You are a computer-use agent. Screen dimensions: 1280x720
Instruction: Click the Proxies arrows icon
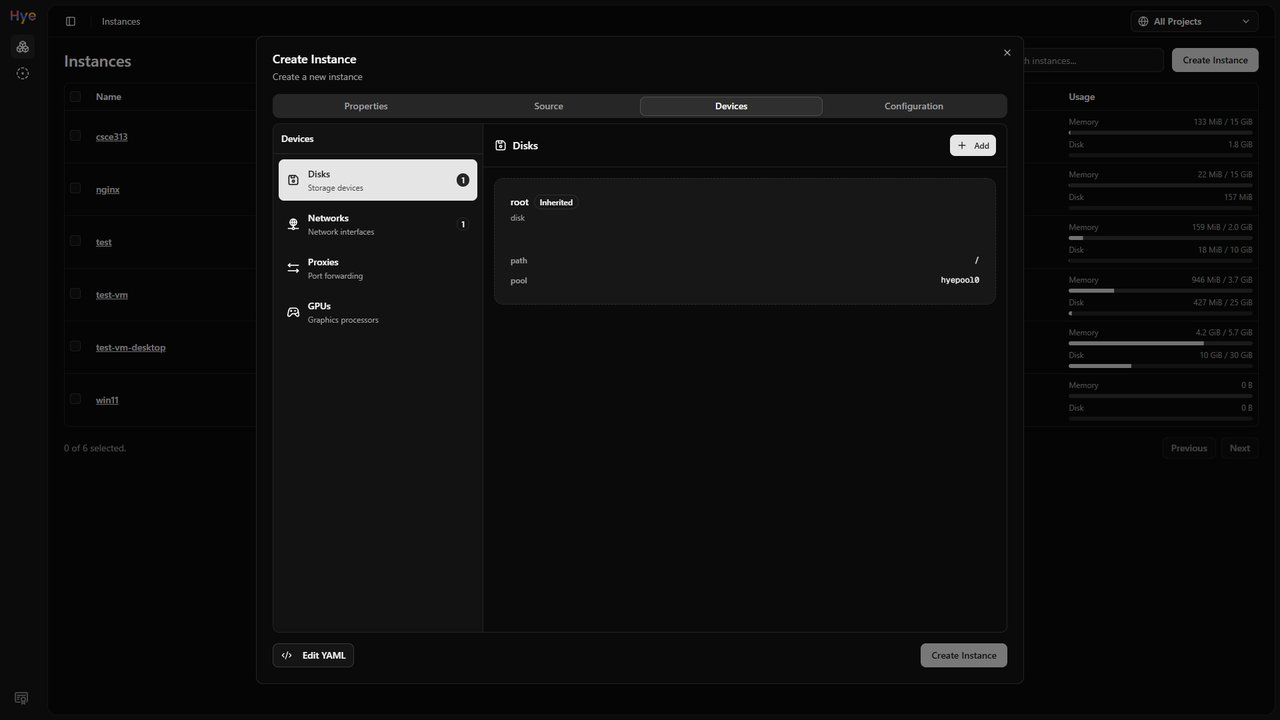click(293, 268)
